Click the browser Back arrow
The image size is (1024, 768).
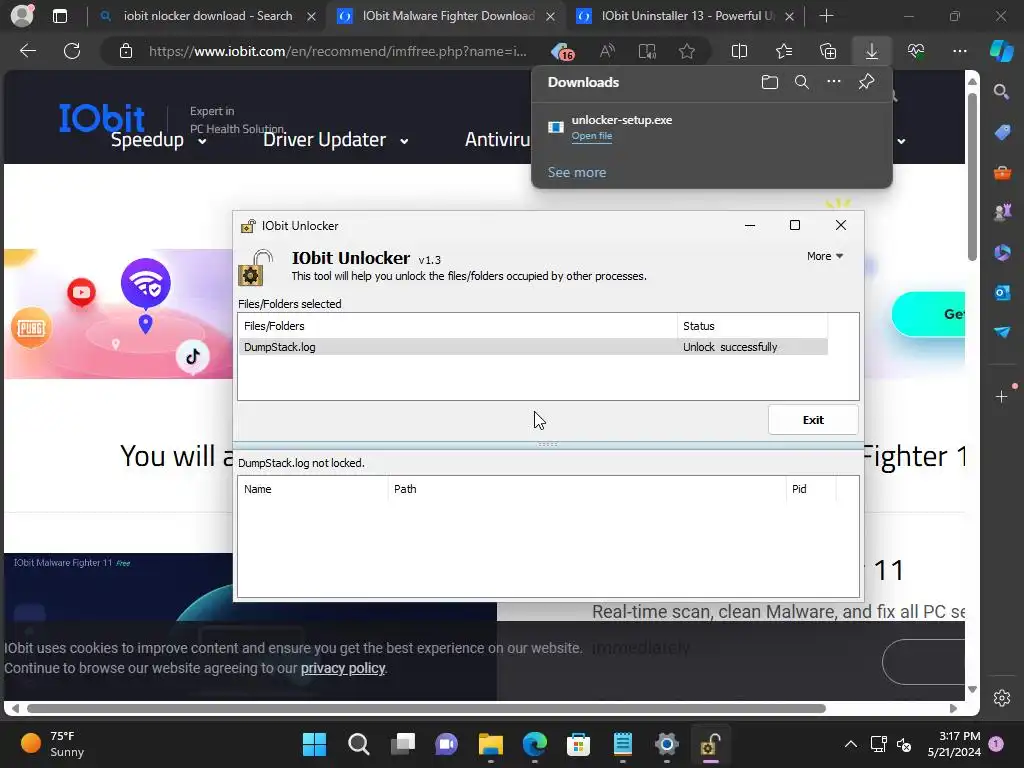28,51
